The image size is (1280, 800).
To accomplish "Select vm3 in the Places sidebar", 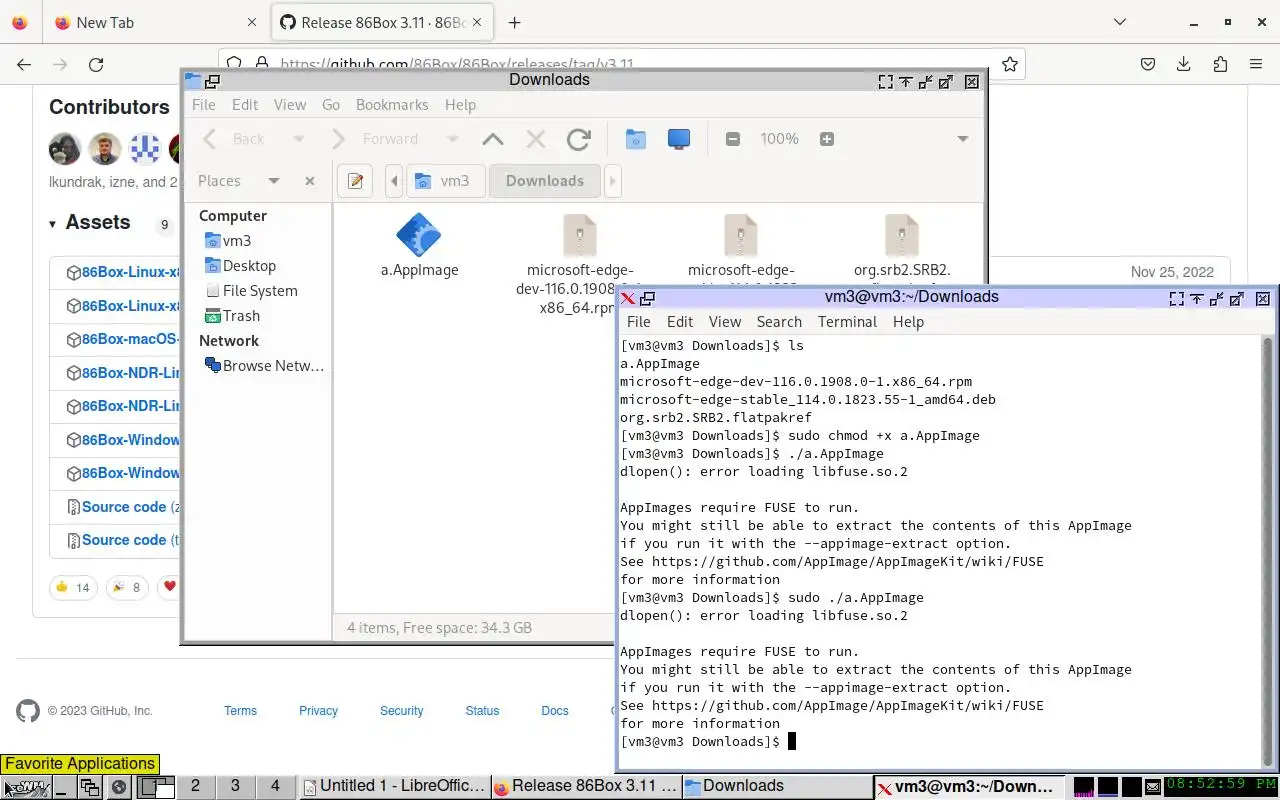I will (228, 241).
